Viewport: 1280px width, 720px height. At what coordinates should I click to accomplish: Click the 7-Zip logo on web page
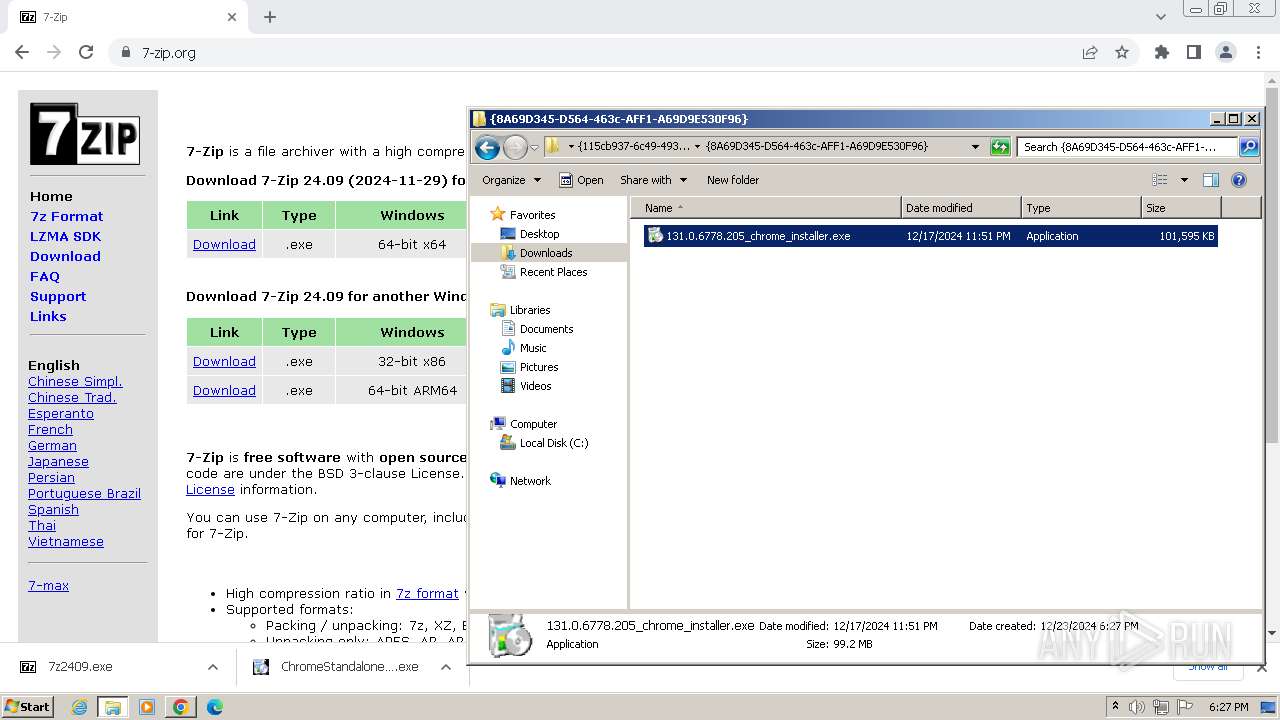(x=85, y=134)
